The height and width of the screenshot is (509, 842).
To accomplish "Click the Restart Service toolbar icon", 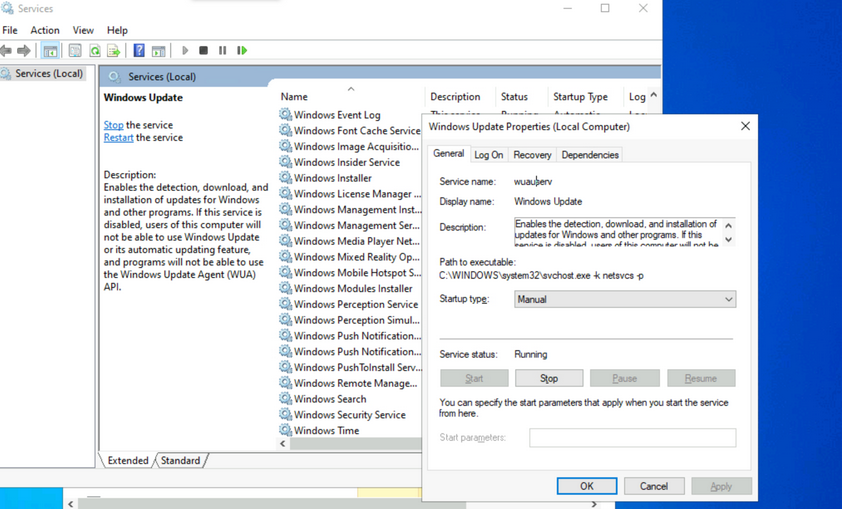I will (242, 50).
